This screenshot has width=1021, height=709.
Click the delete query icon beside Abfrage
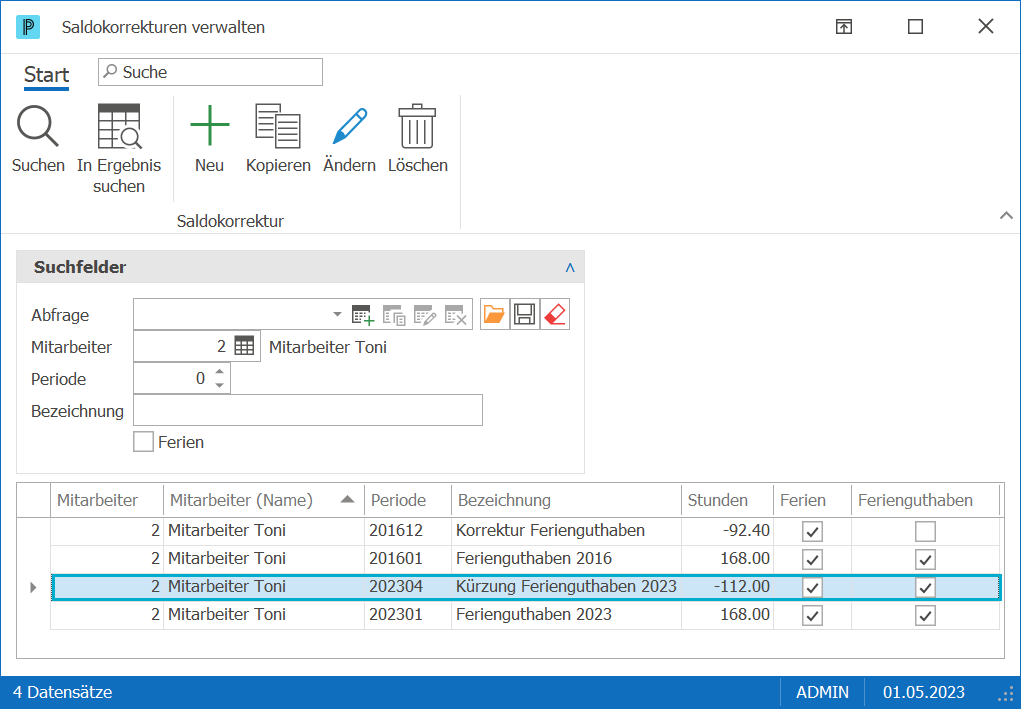click(456, 314)
